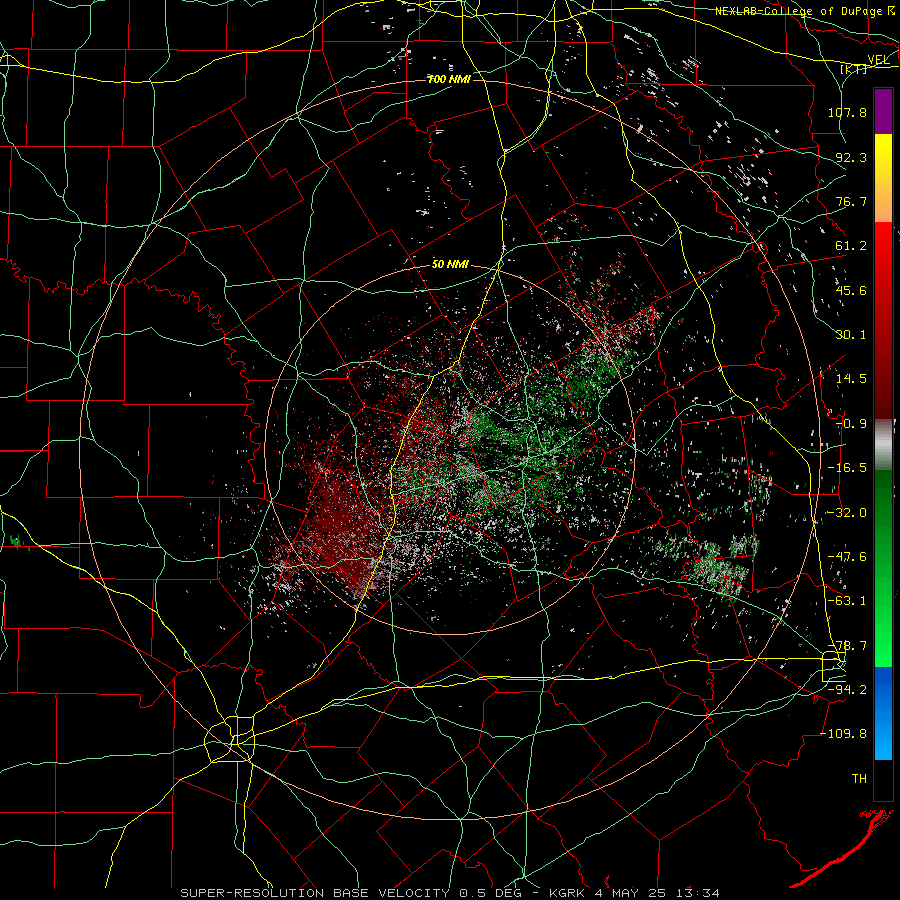Select the 45.6 legend value
900x900 pixels.
[x=851, y=290]
